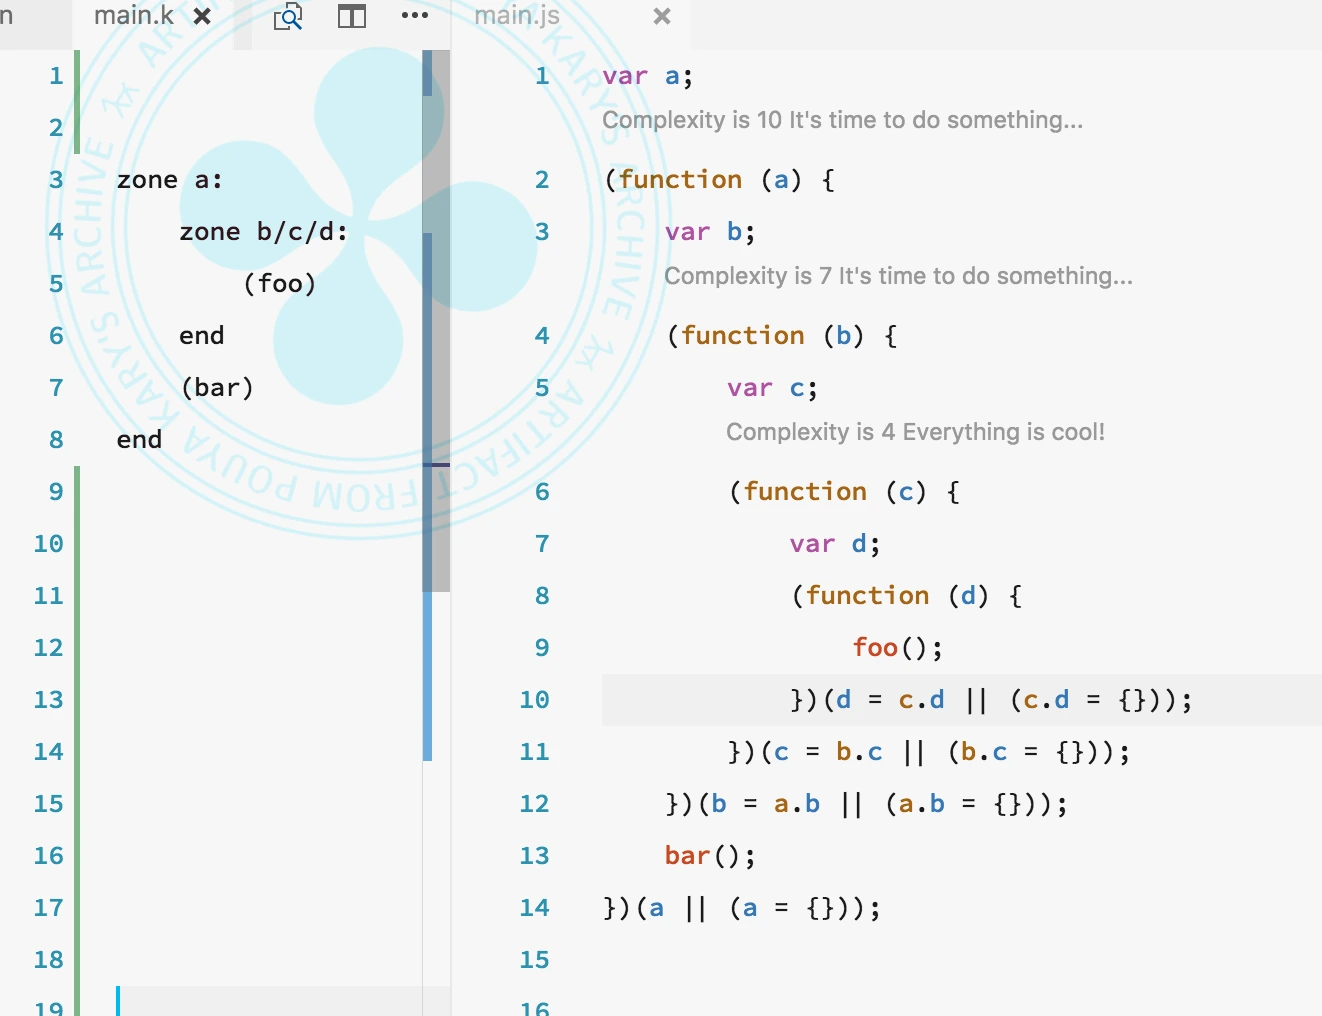Click the 'Complexity is 4' code lens
The image size is (1322, 1016).
[x=915, y=433]
